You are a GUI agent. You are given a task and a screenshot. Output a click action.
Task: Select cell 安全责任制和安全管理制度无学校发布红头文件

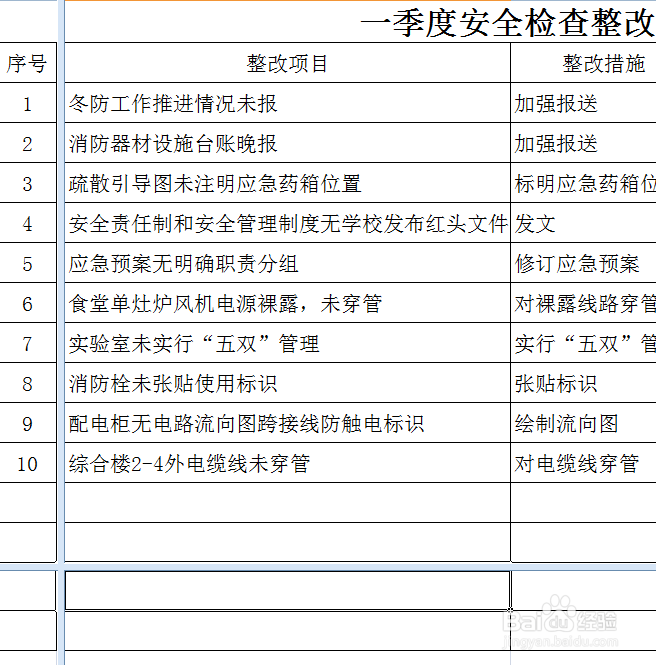(x=288, y=223)
